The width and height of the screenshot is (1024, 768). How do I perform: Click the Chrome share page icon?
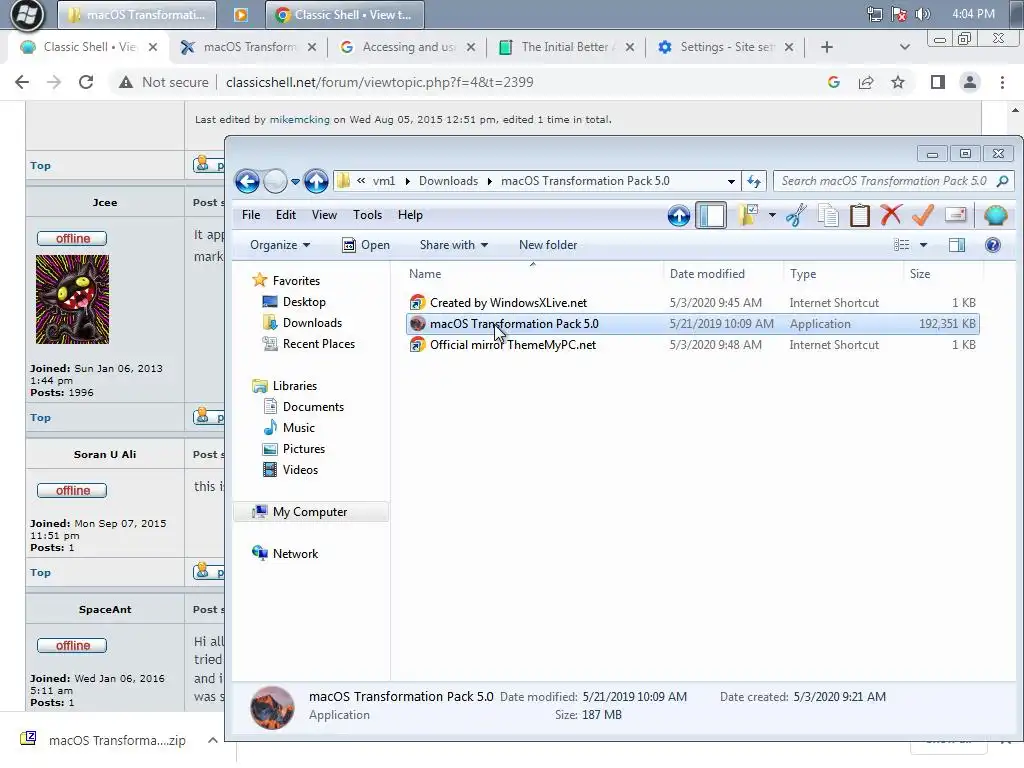[x=866, y=82]
